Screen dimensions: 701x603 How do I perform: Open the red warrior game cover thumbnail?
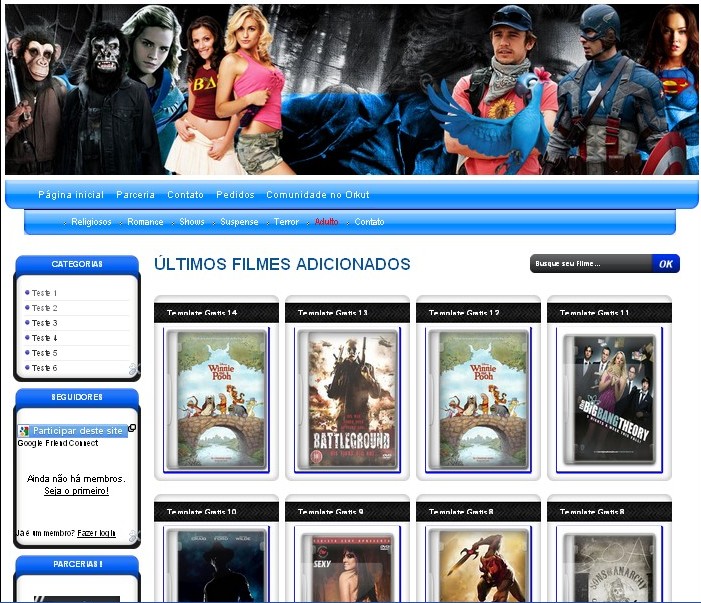478,565
